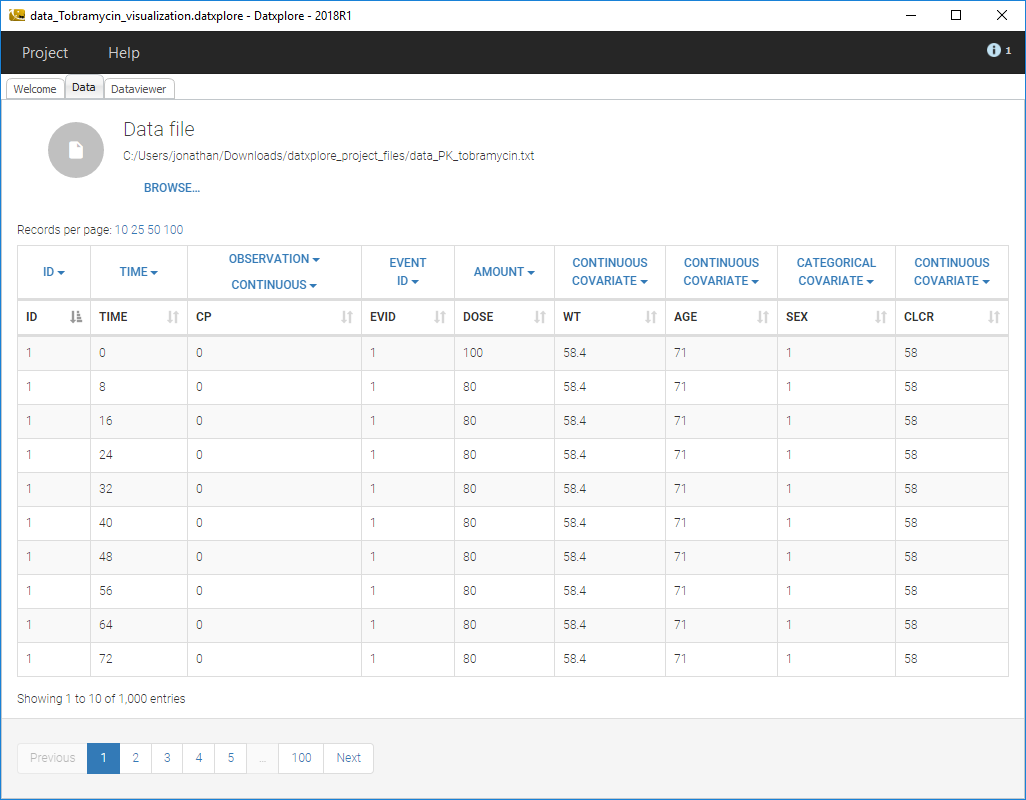The image size is (1026, 800).
Task: Sort by WT column sort arrows
Action: (x=651, y=317)
